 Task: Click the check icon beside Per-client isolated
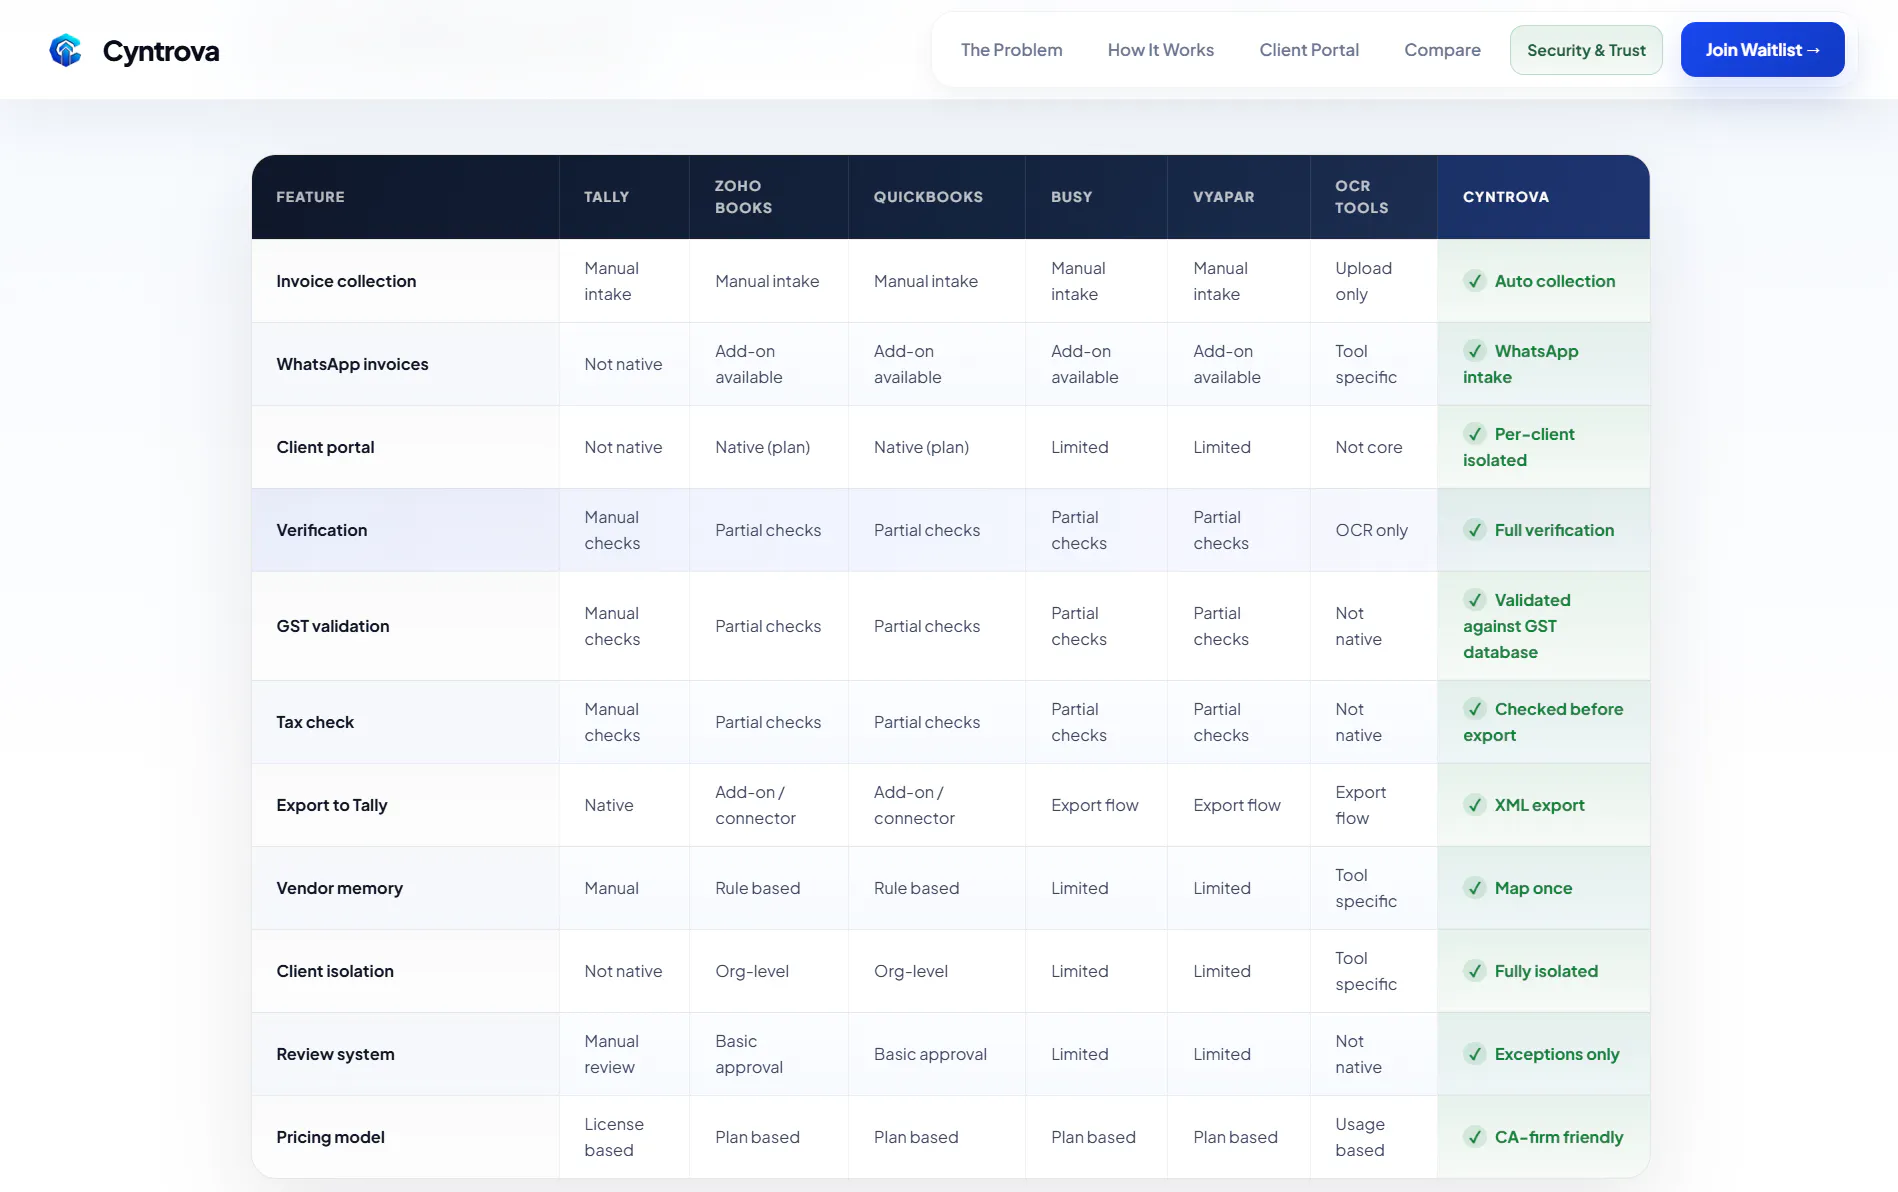click(x=1474, y=434)
